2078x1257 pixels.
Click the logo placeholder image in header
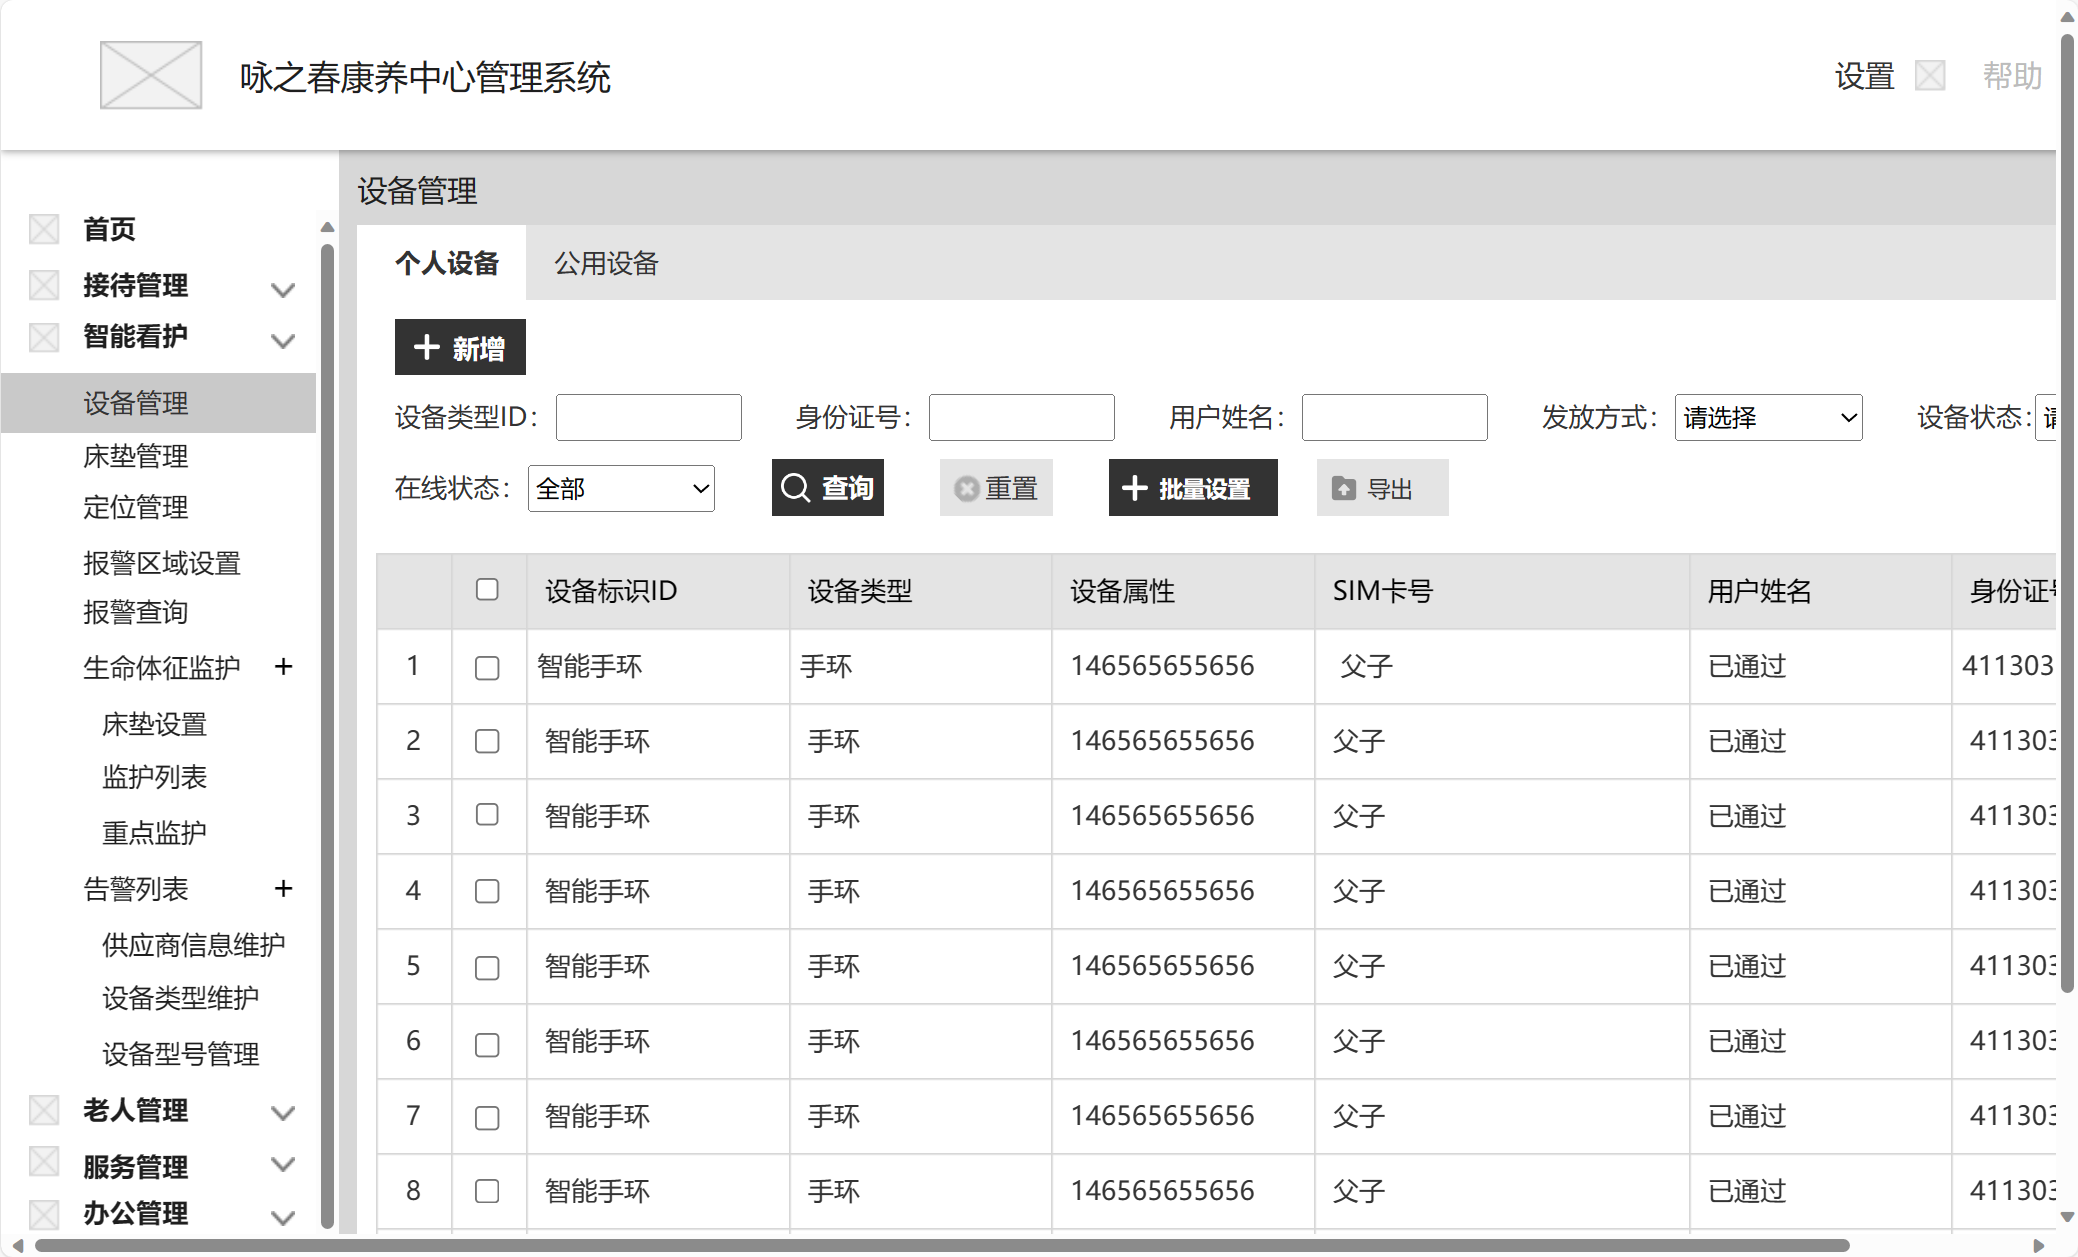(x=151, y=75)
